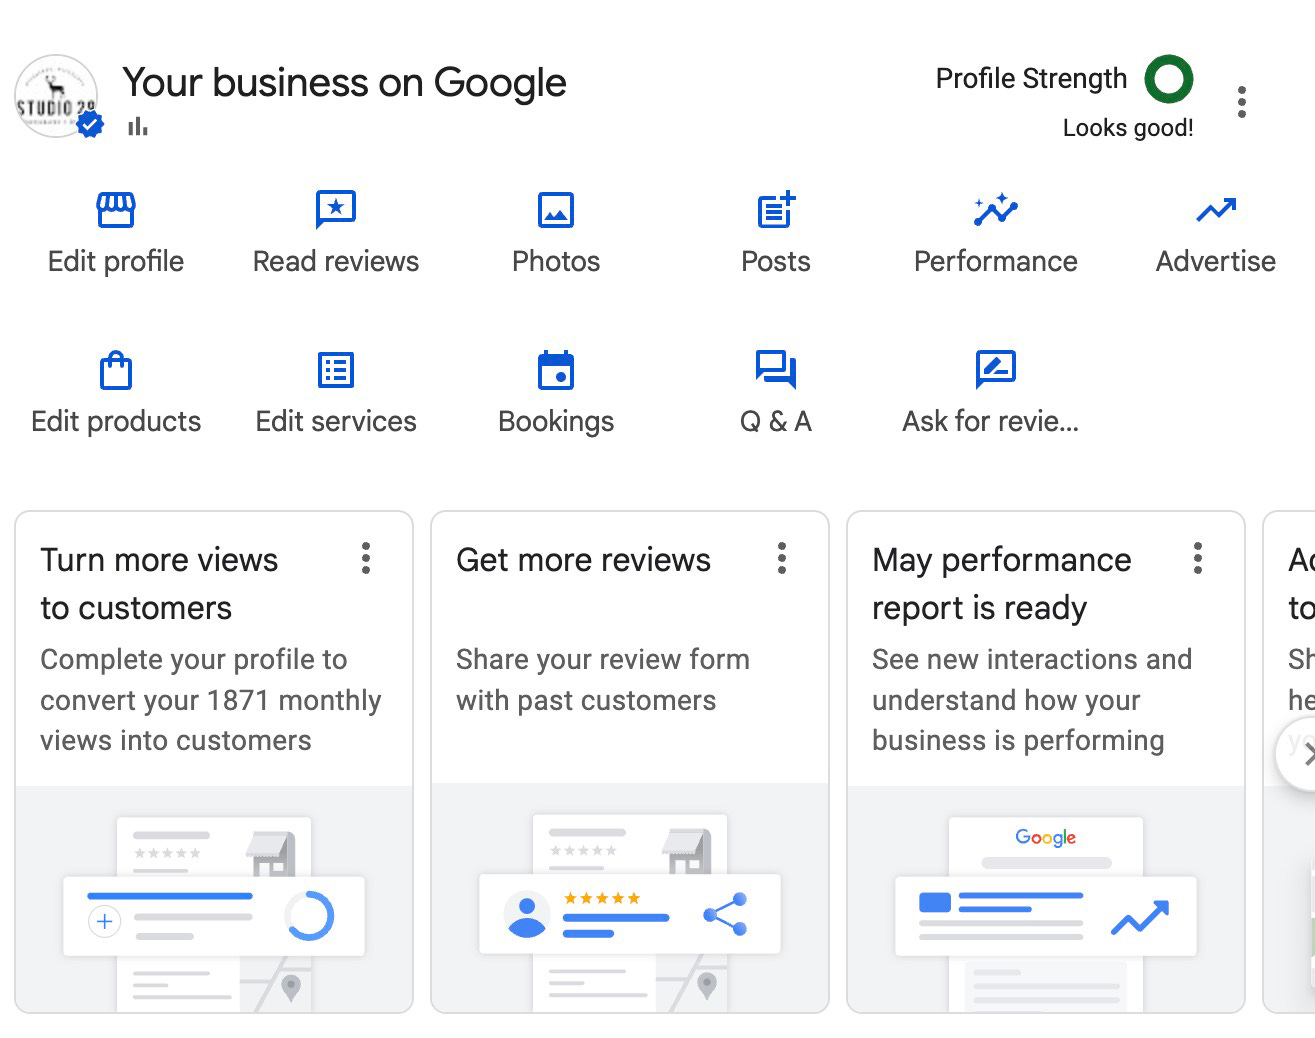This screenshot has height=1038, width=1315.
Task: Open the Performance sparkle chart icon
Action: (x=996, y=210)
